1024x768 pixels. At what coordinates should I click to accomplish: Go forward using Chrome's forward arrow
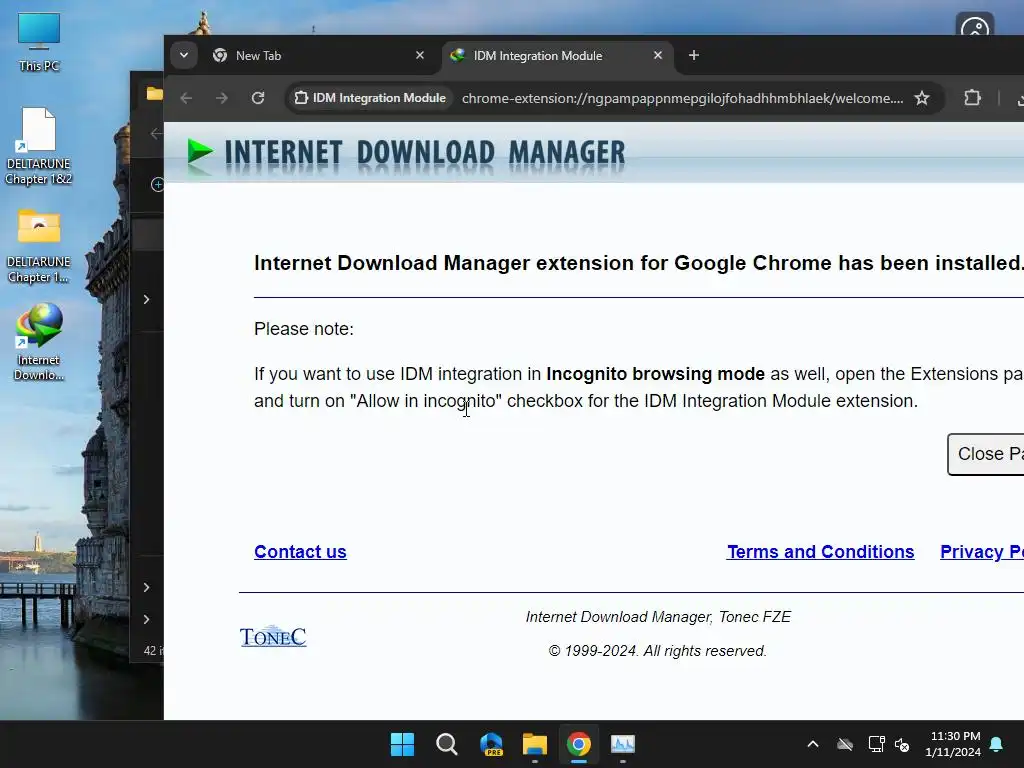click(x=222, y=98)
